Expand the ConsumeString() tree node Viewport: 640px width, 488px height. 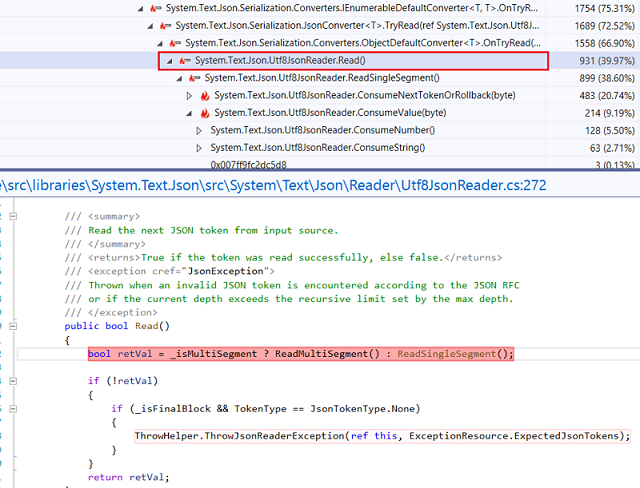click(x=199, y=148)
